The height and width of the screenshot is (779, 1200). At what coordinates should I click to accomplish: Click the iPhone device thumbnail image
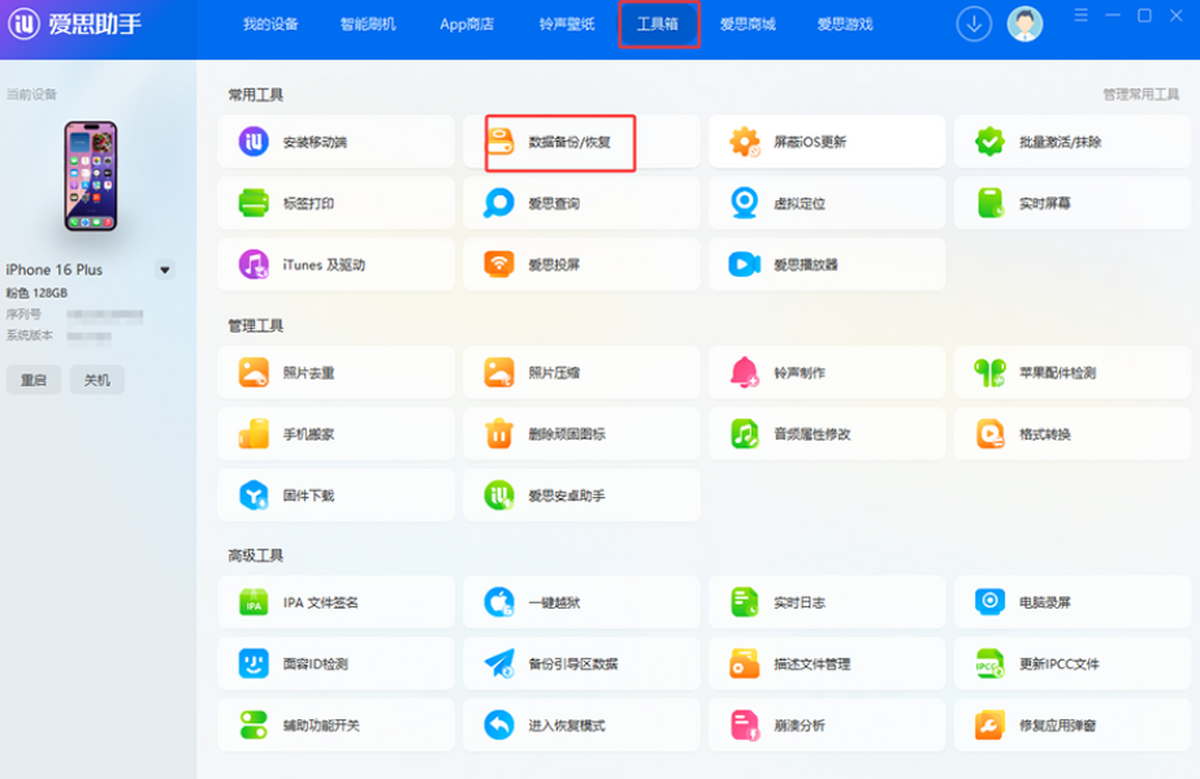[91, 176]
